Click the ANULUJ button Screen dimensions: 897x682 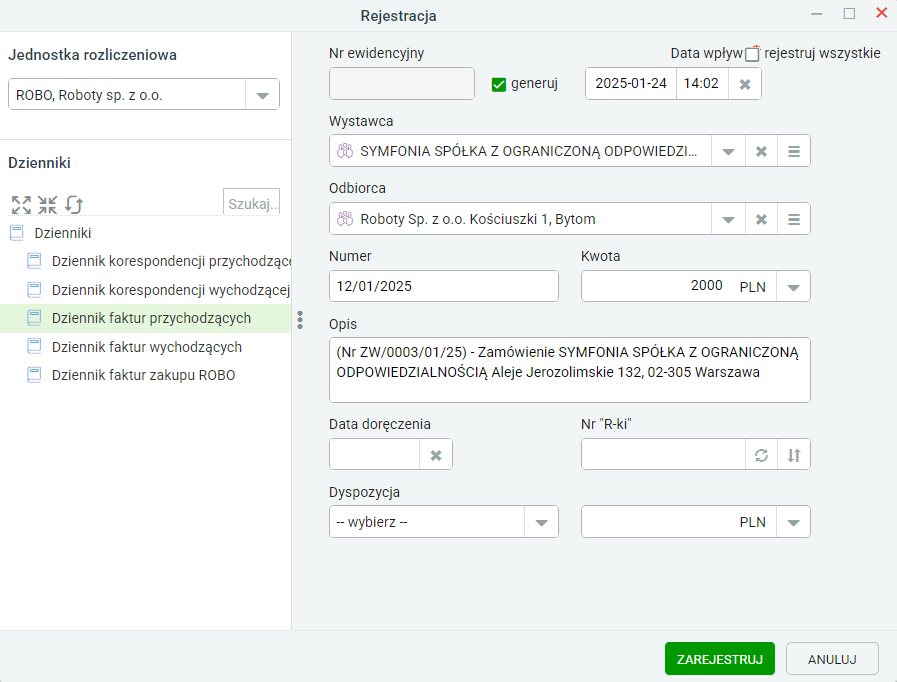[x=832, y=659]
